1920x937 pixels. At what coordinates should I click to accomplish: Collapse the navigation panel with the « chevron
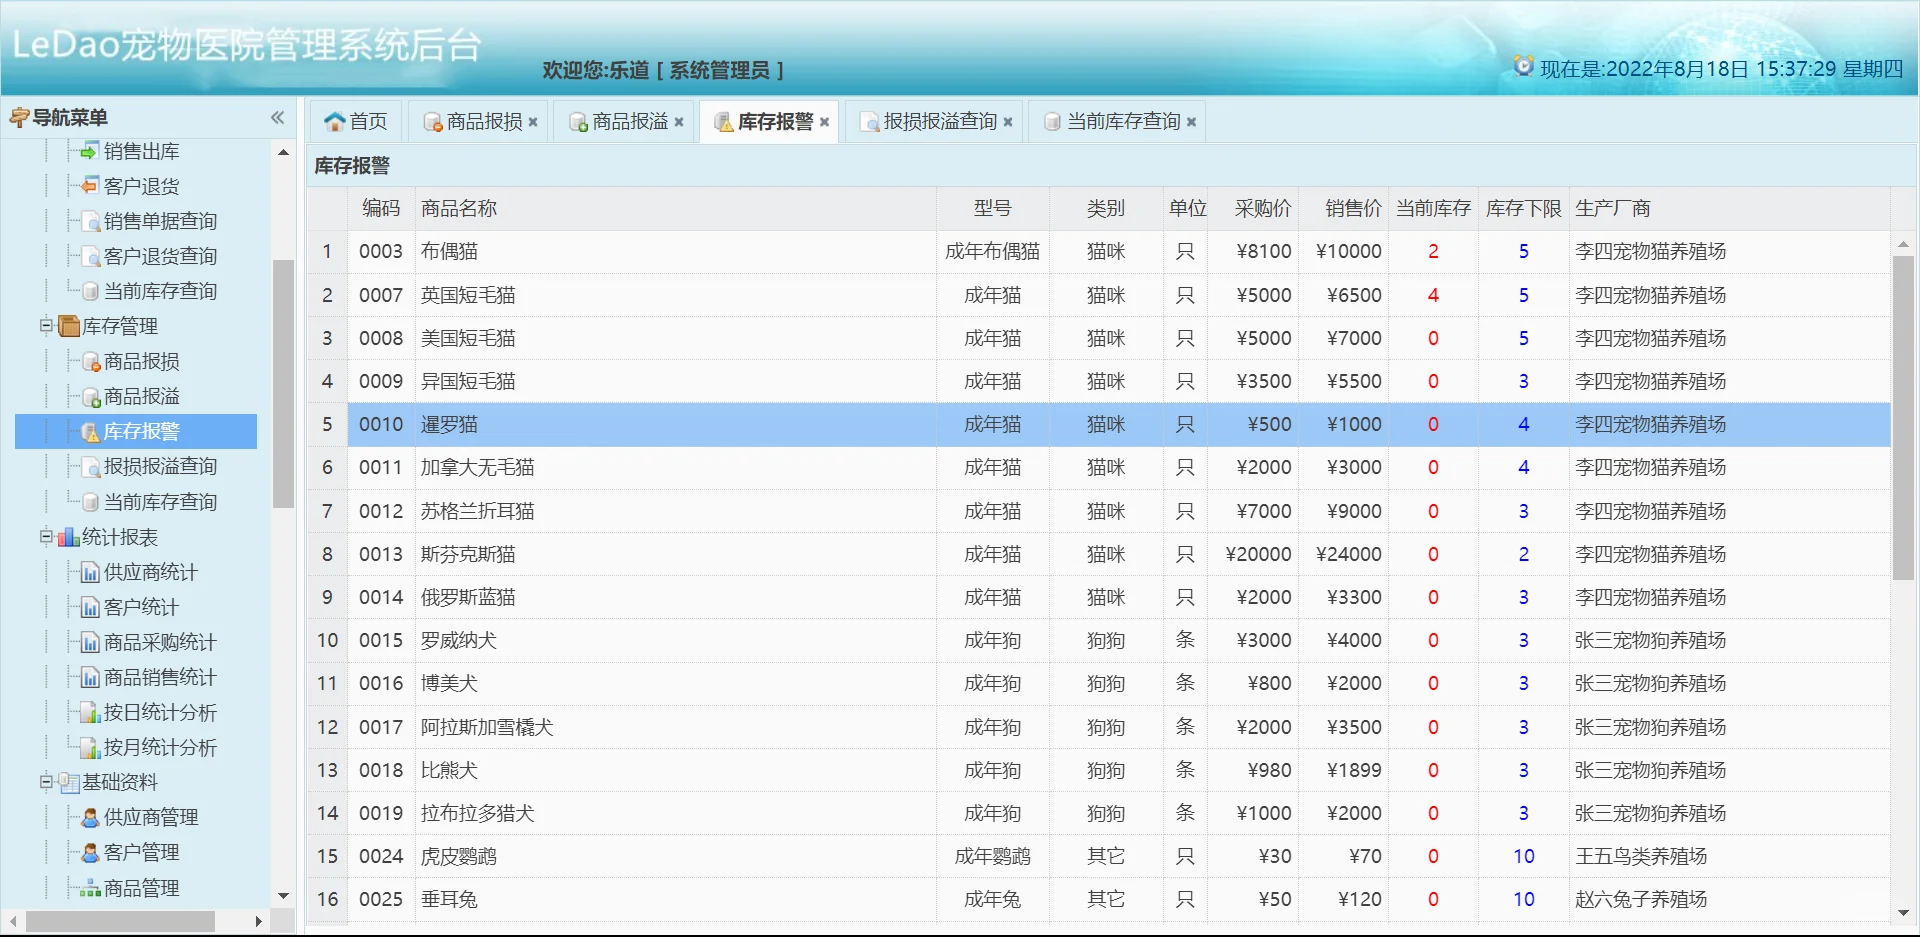(x=277, y=117)
